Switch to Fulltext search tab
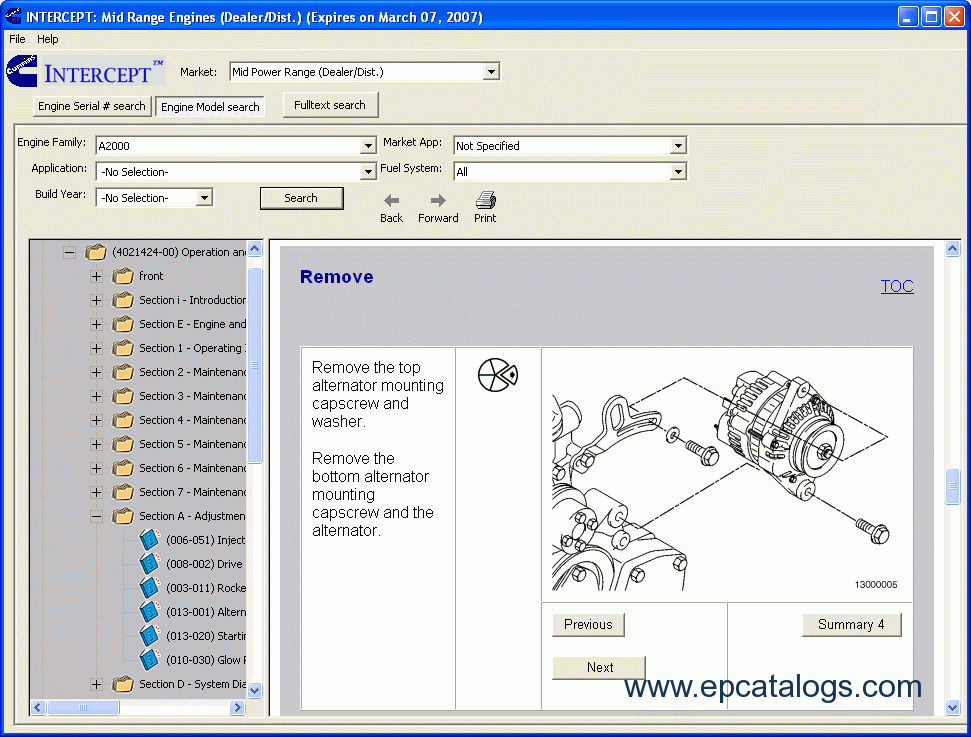The width and height of the screenshot is (971, 737). (x=330, y=105)
